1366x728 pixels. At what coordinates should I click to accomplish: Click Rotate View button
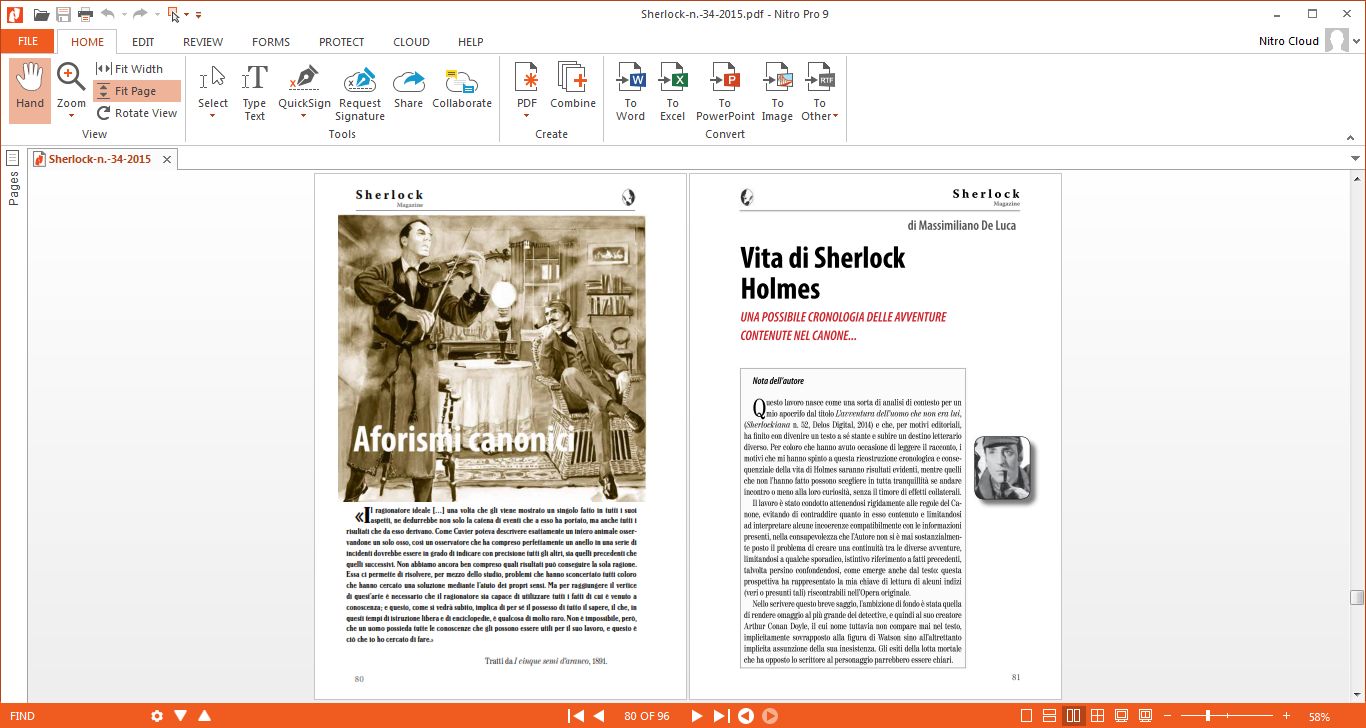coord(137,113)
